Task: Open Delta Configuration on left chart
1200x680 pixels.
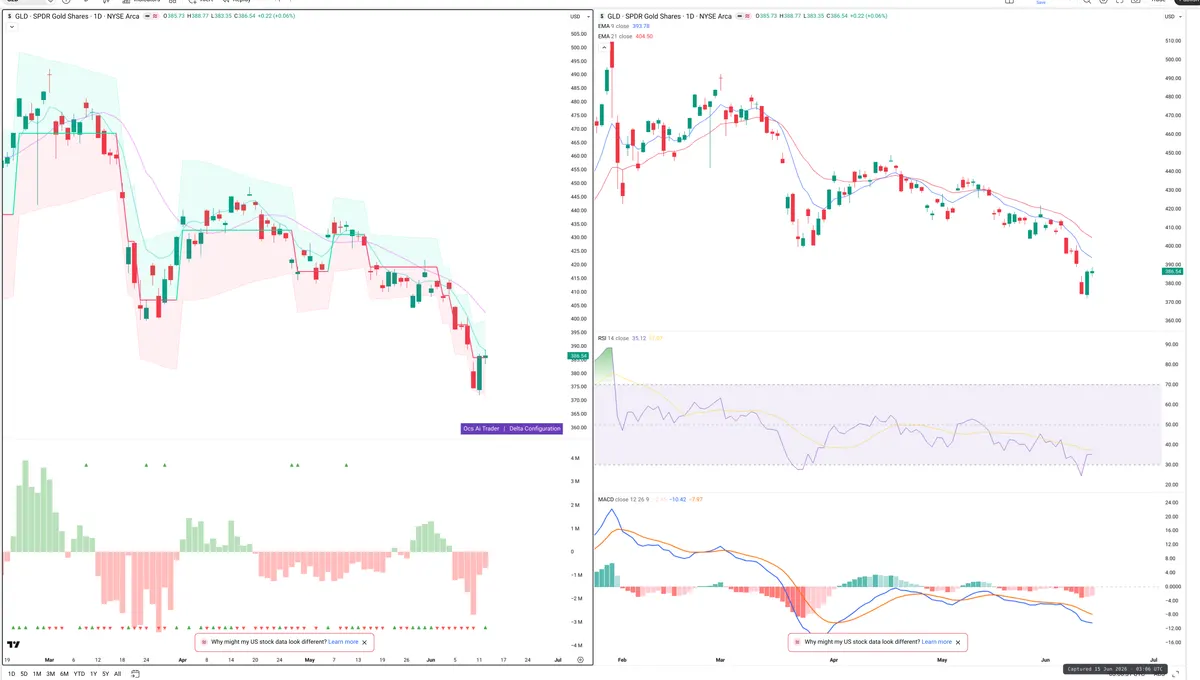Action: (x=535, y=428)
